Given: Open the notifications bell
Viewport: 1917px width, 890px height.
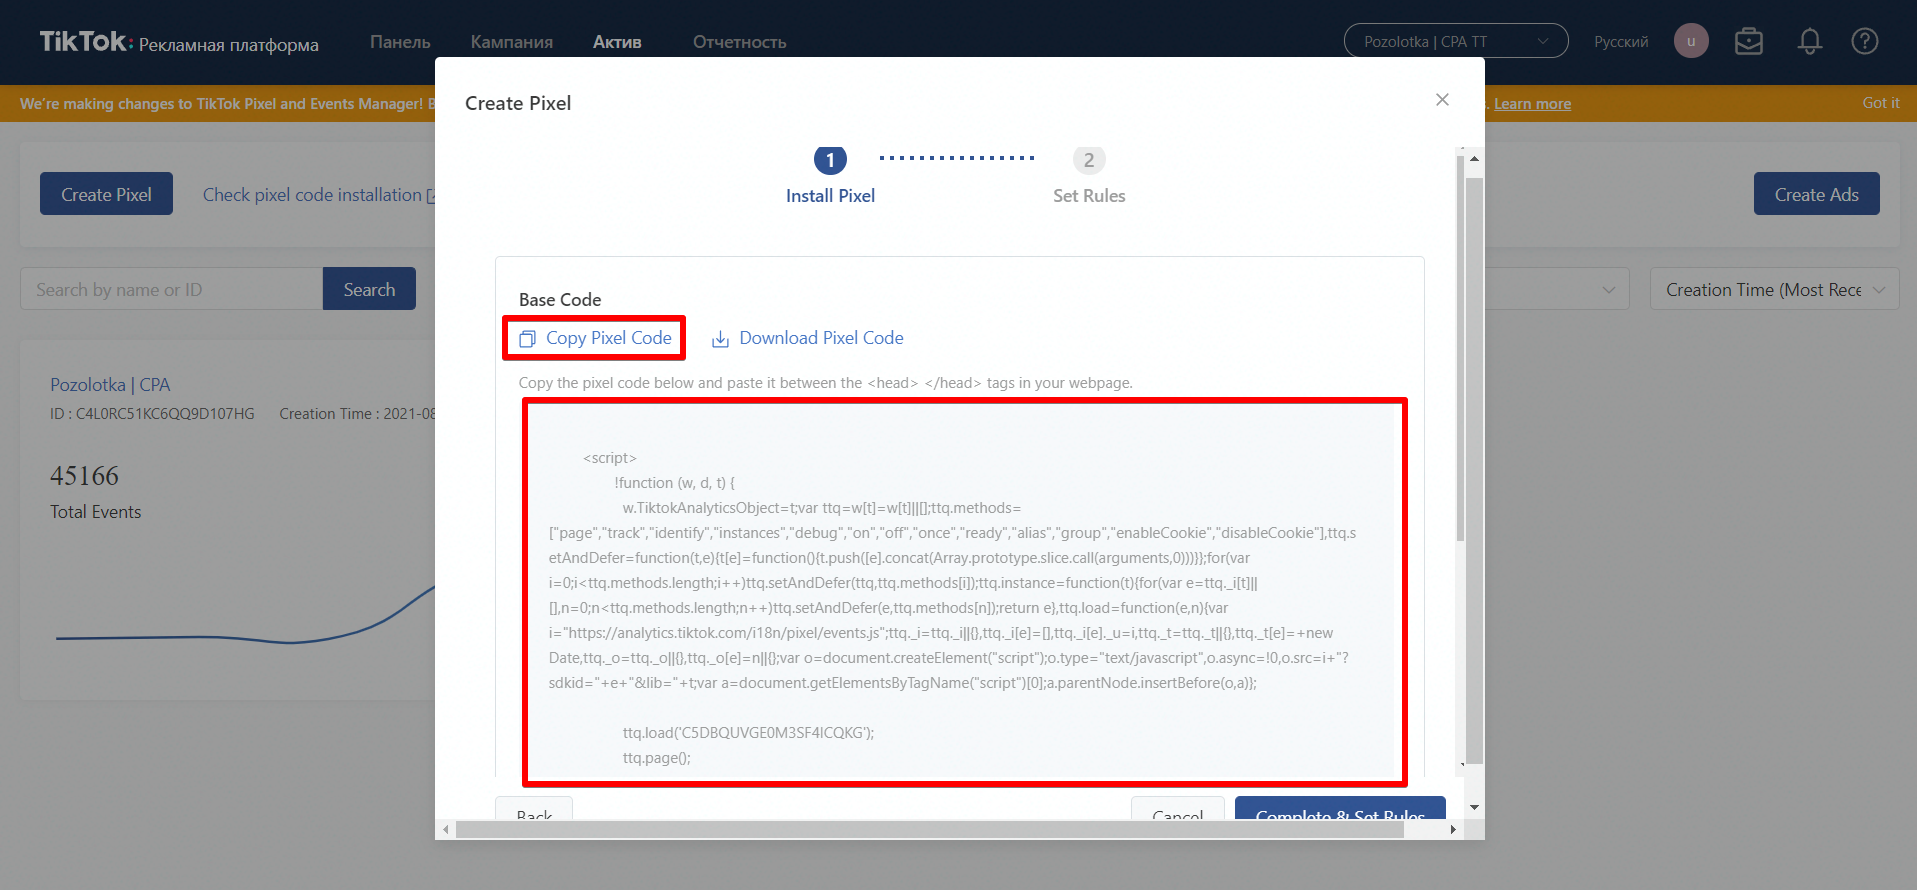Looking at the screenshot, I should [x=1809, y=41].
